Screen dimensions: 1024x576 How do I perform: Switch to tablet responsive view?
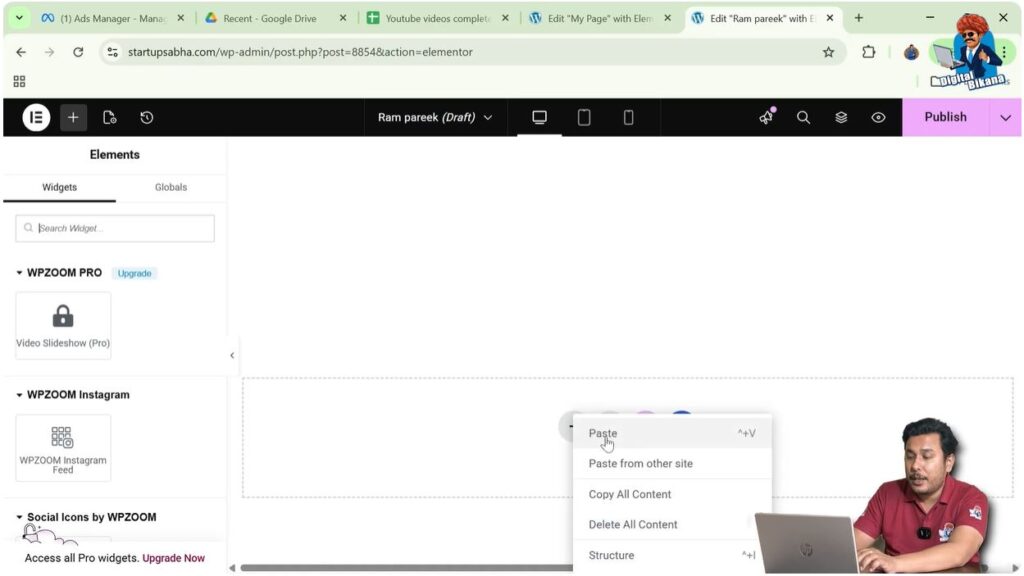[584, 117]
